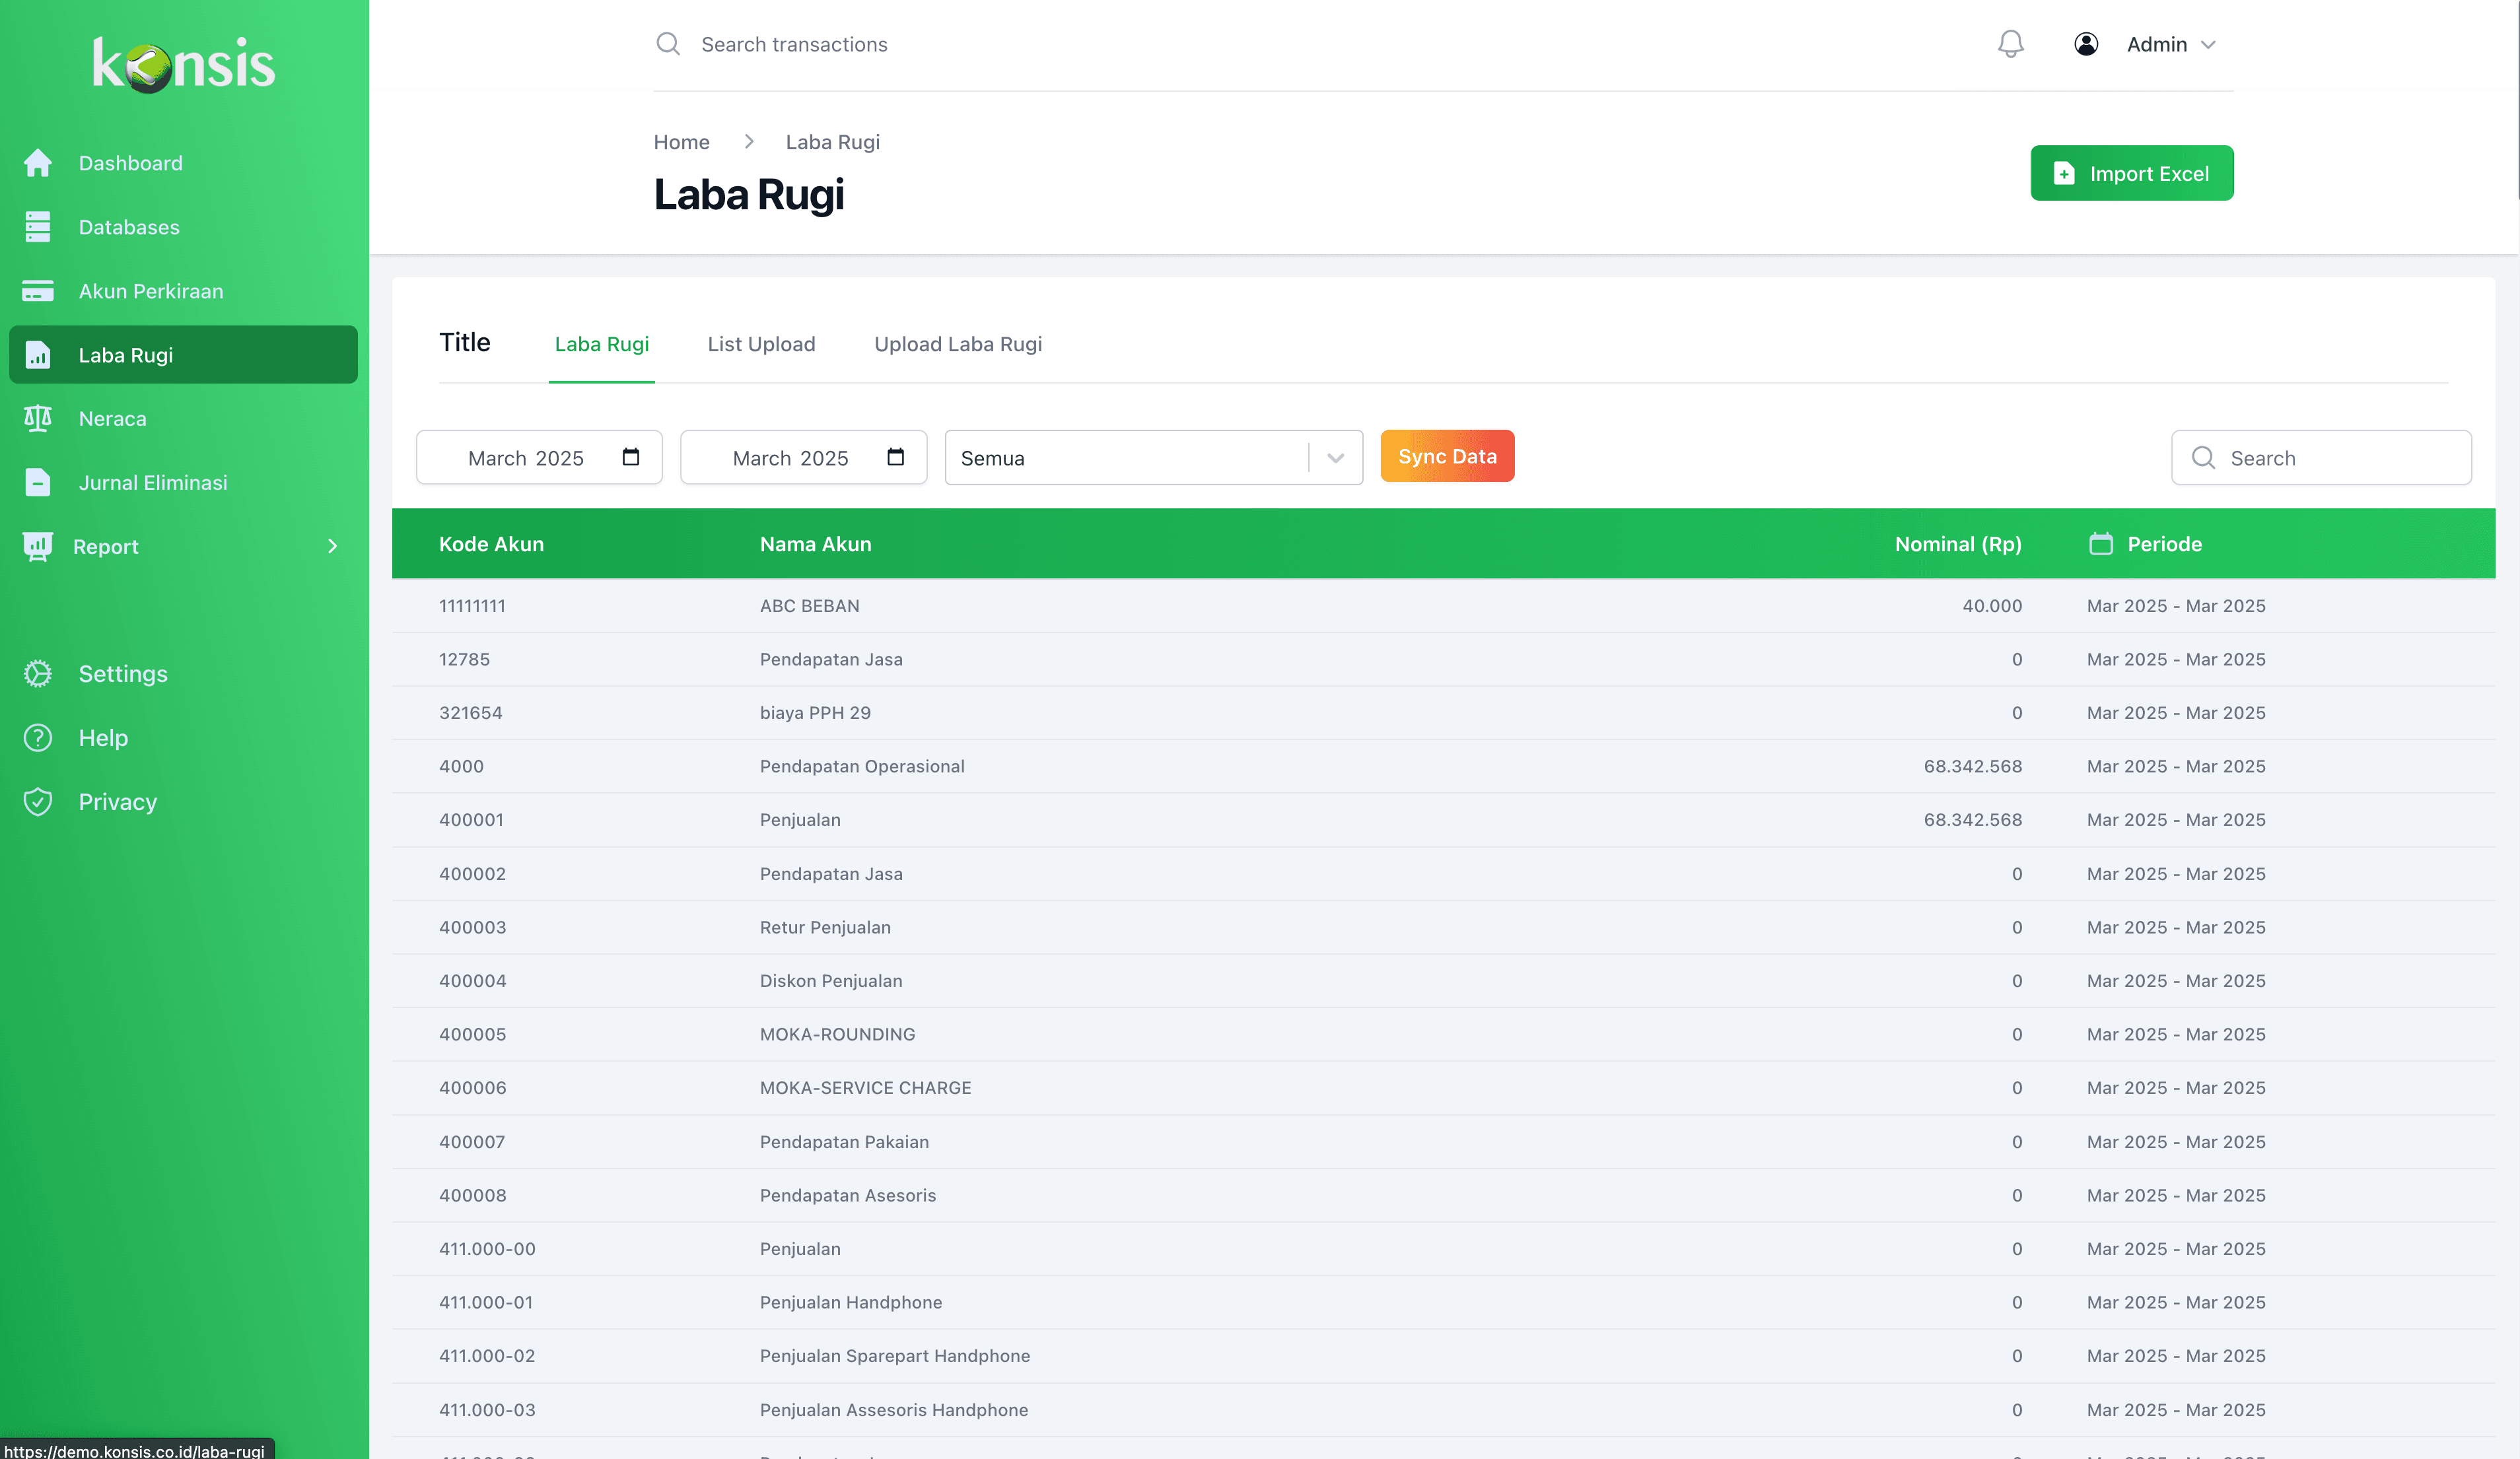Open the Semua filter dropdown

1152,458
